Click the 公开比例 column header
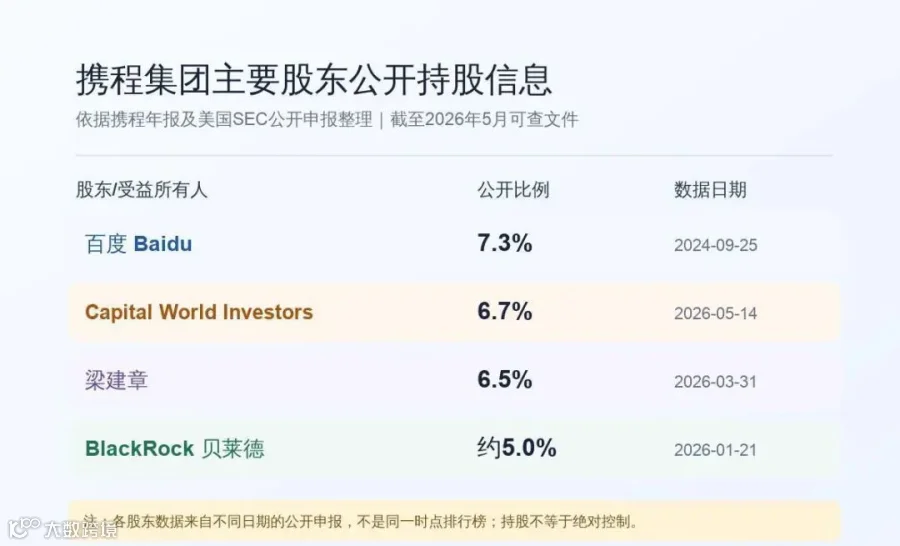Viewport: 900px width, 546px height. [x=513, y=189]
